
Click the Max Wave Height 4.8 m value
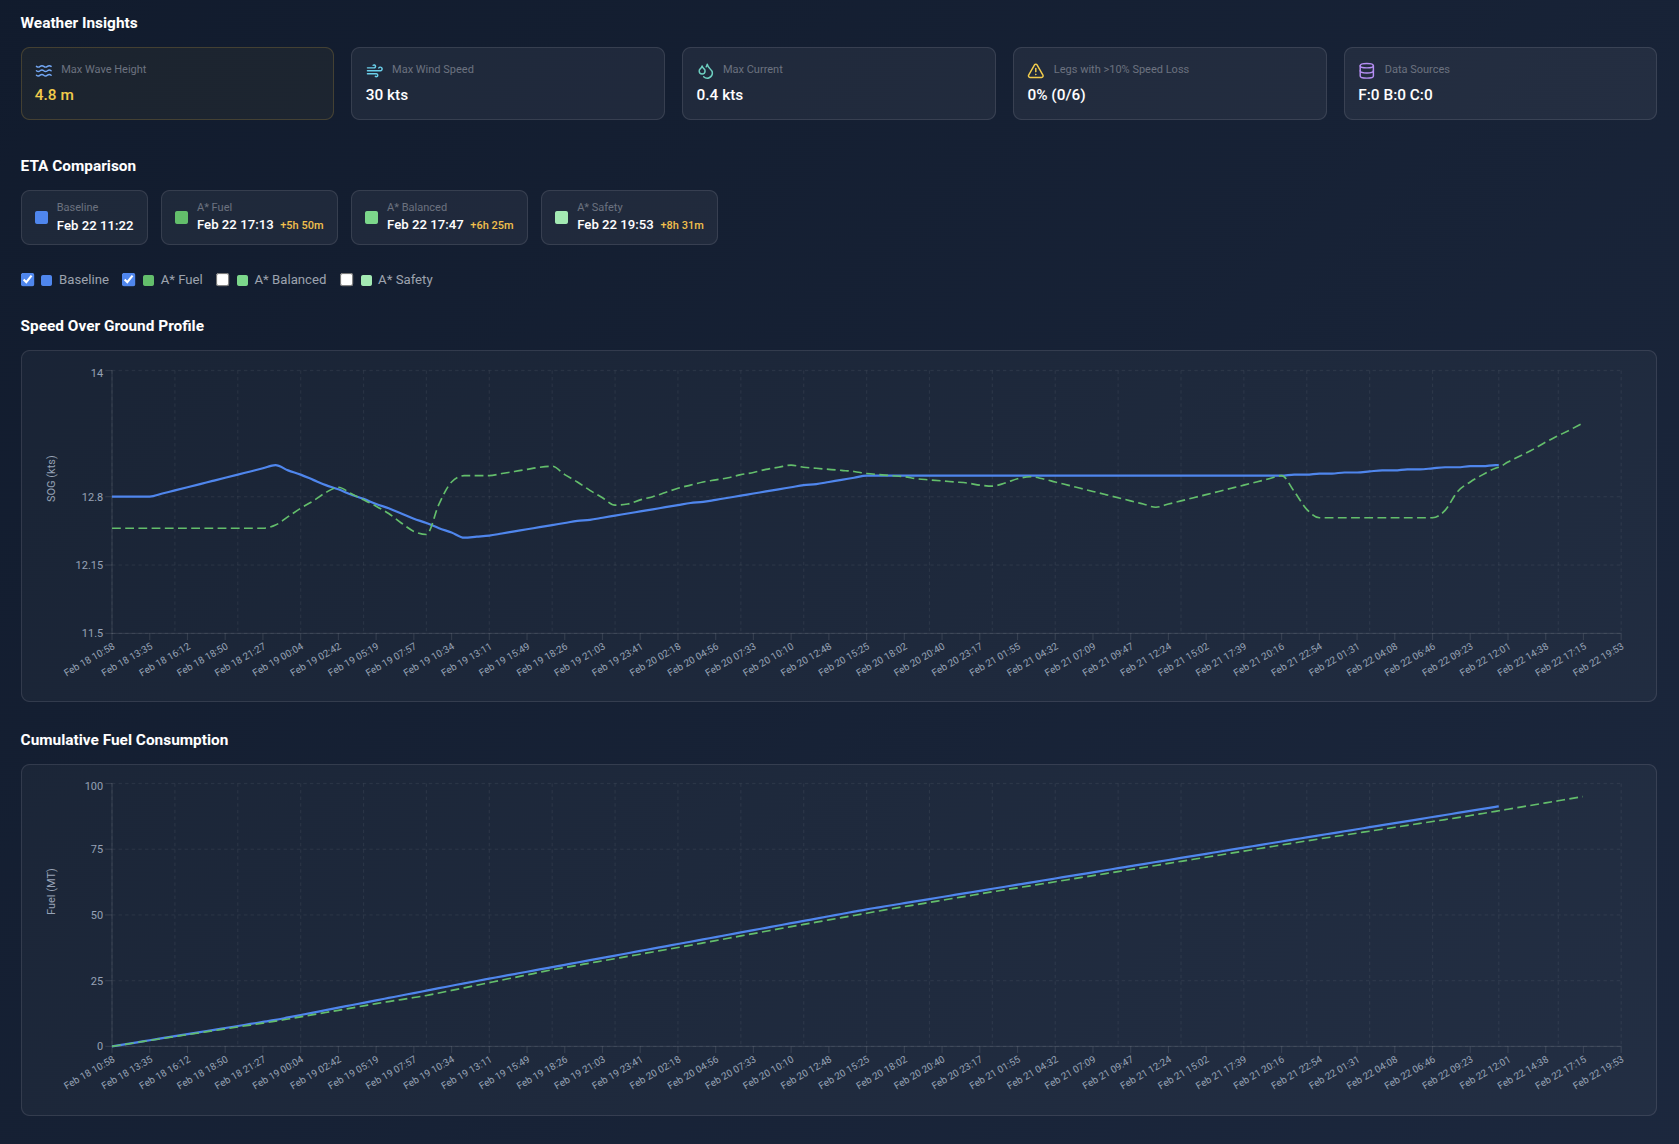[54, 95]
